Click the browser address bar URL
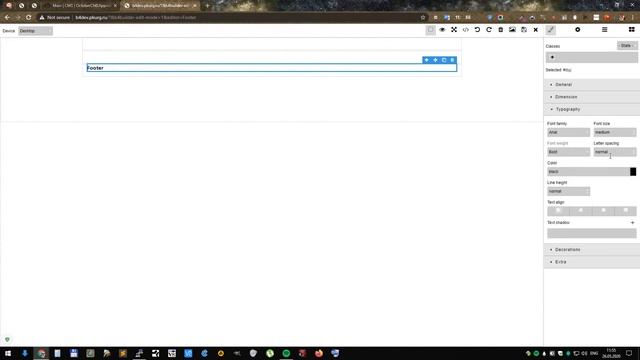Image resolution: width=640 pixels, height=360 pixels. click(x=136, y=18)
